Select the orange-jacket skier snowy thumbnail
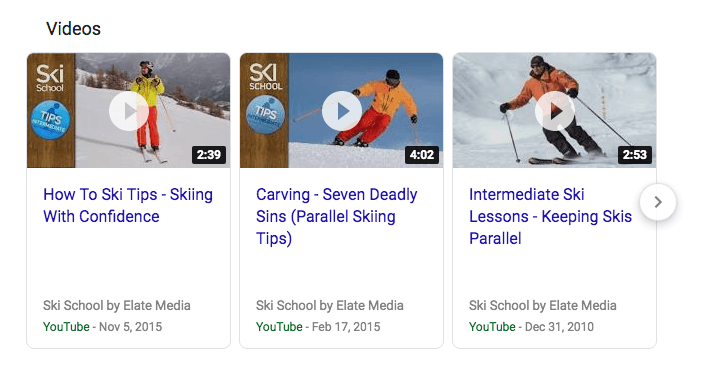 (554, 110)
